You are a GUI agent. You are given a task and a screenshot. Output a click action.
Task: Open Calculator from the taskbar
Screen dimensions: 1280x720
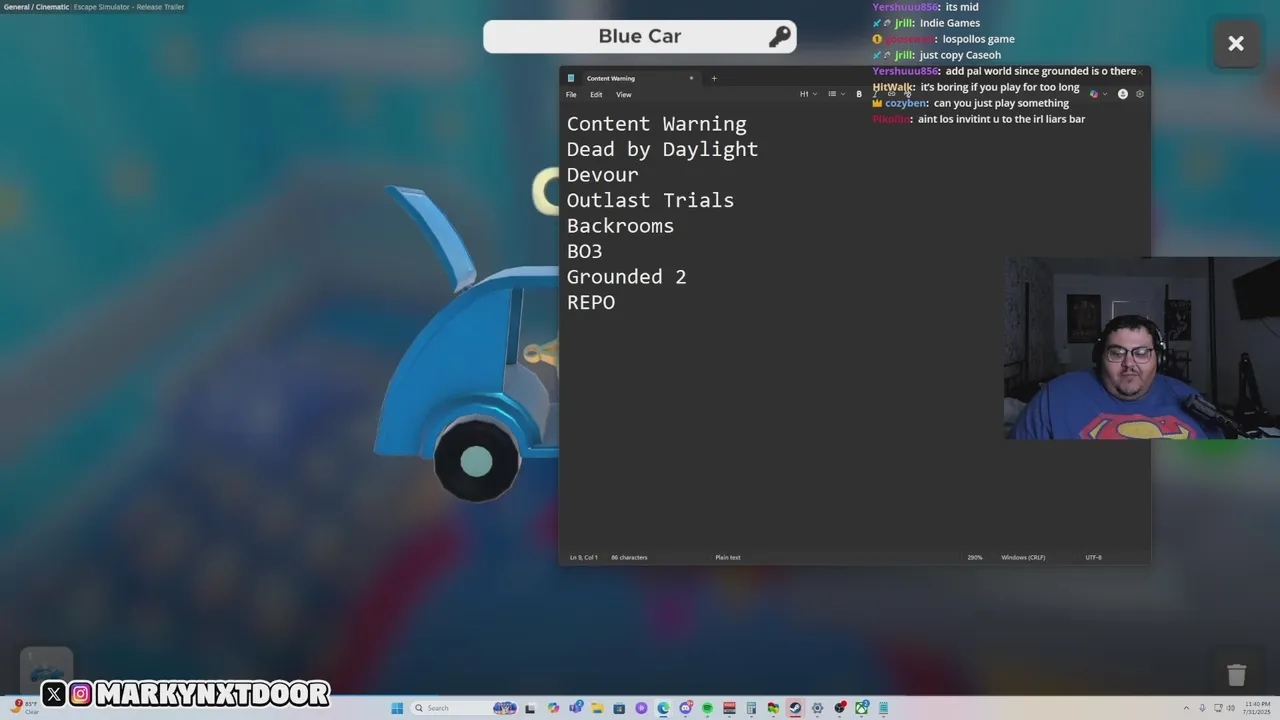(751, 708)
